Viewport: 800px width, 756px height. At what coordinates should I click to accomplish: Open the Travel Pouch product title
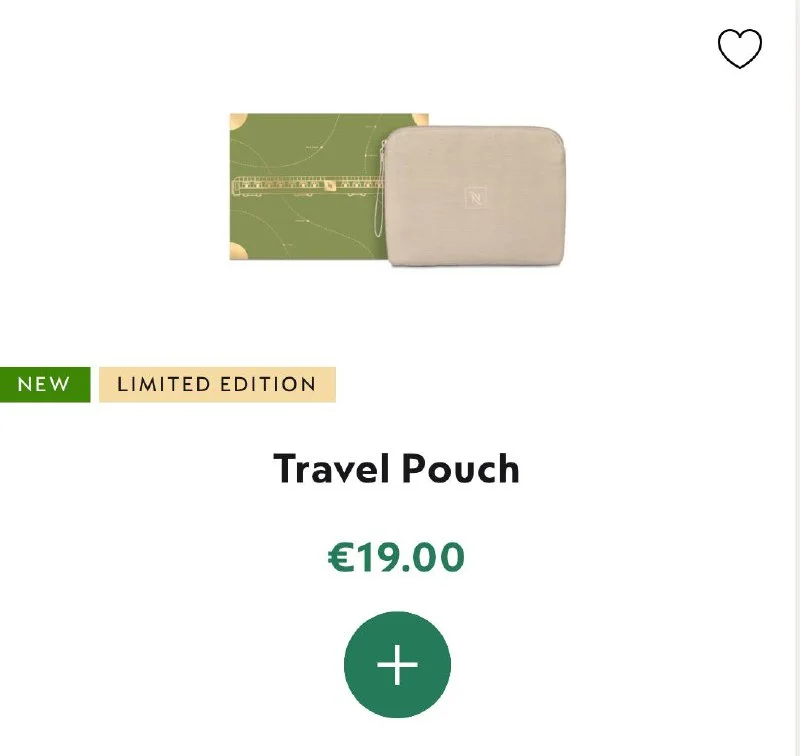[x=396, y=468]
